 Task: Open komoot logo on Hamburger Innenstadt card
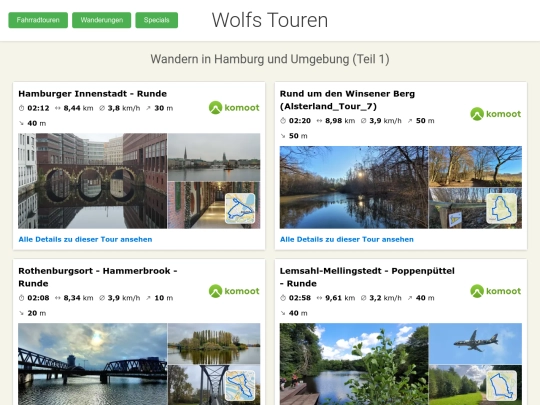pos(234,107)
